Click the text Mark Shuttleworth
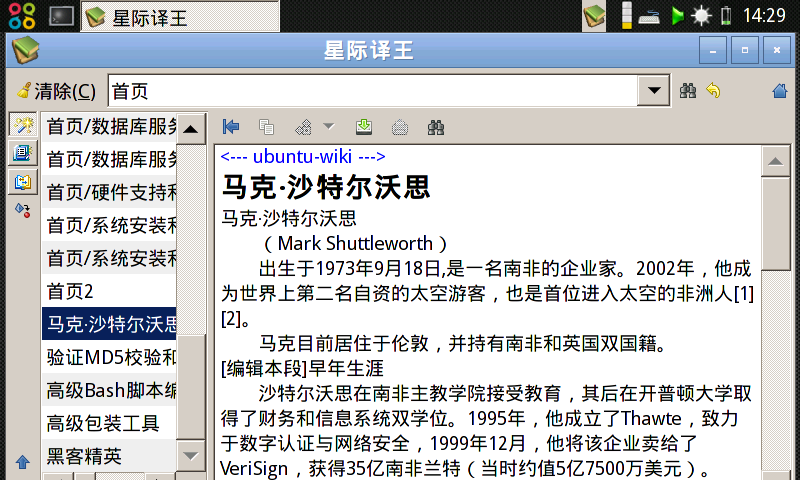 pyautogui.click(x=355, y=243)
